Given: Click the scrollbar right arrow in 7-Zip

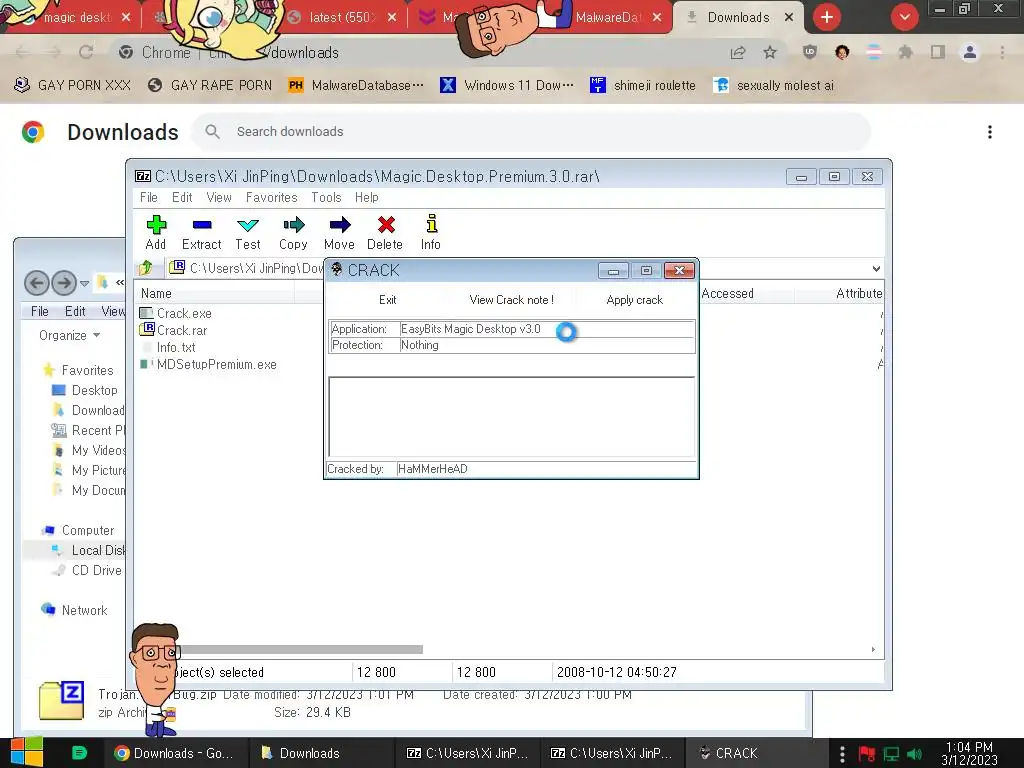Looking at the screenshot, I should click(873, 649).
